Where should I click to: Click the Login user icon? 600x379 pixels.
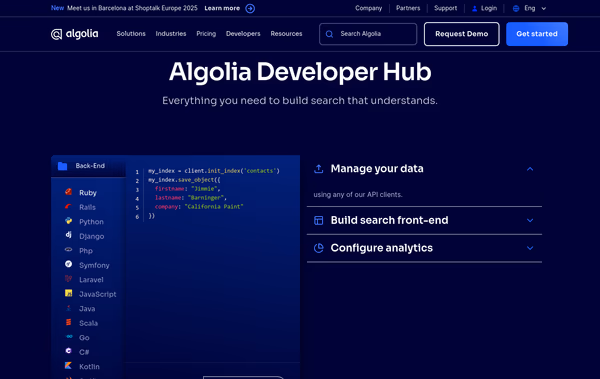(474, 8)
